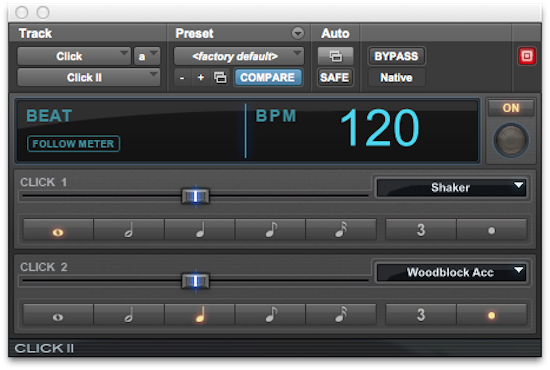
Task: Open the Preset menu round arrow
Action: (x=298, y=33)
